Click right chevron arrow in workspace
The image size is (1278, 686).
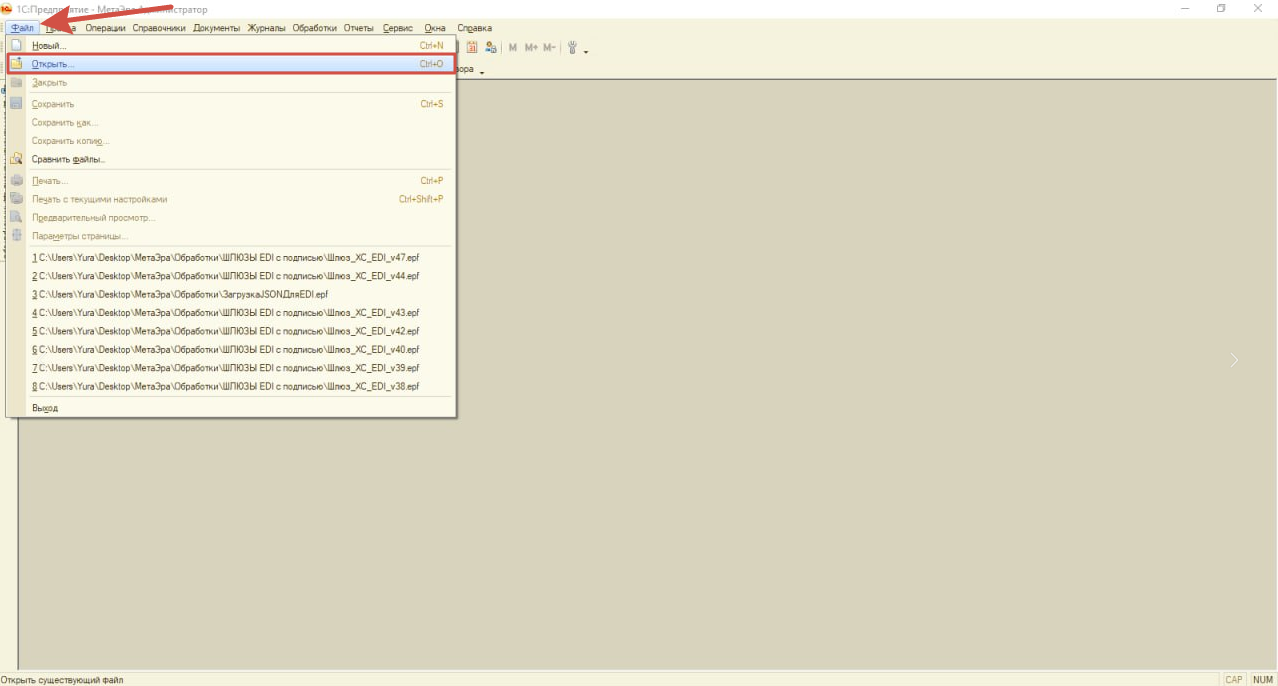(1234, 360)
